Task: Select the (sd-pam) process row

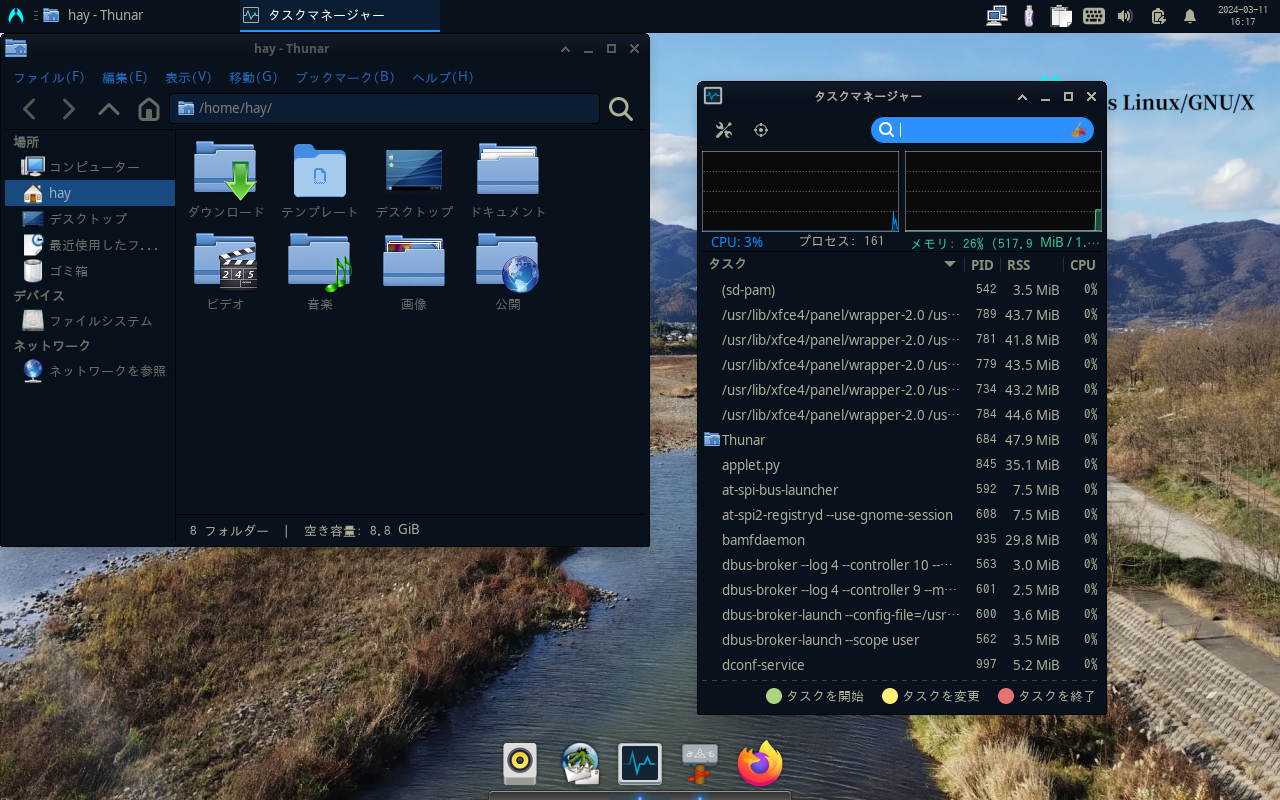Action: pyautogui.click(x=902, y=290)
